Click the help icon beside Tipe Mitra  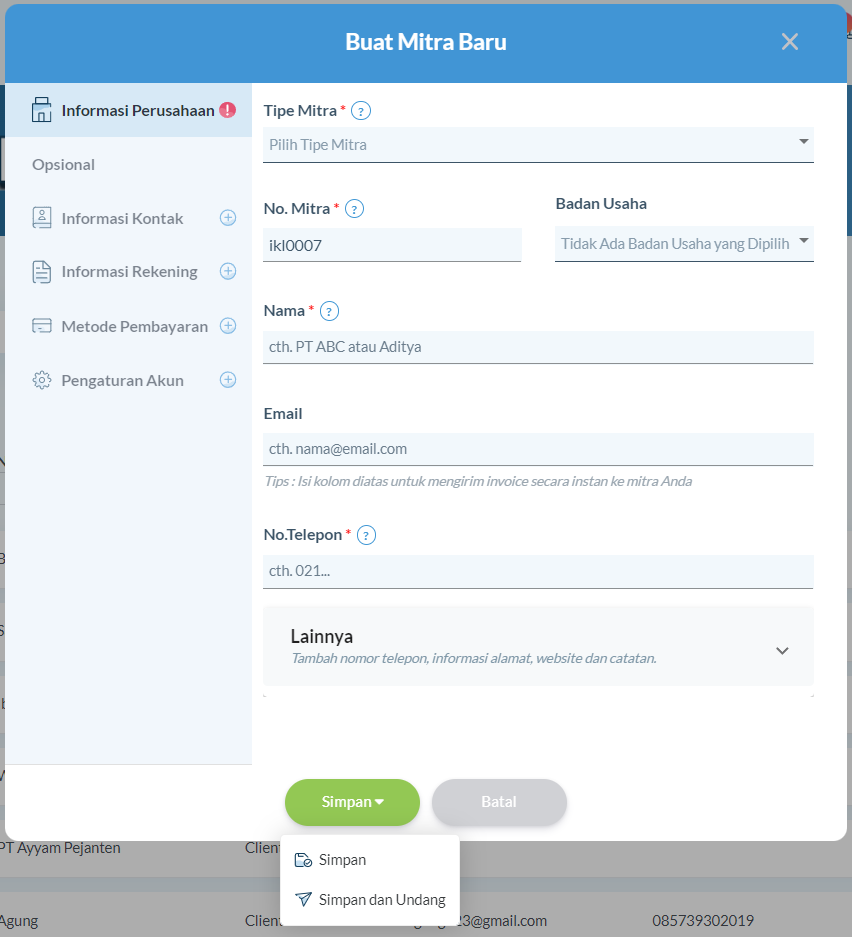pos(360,111)
